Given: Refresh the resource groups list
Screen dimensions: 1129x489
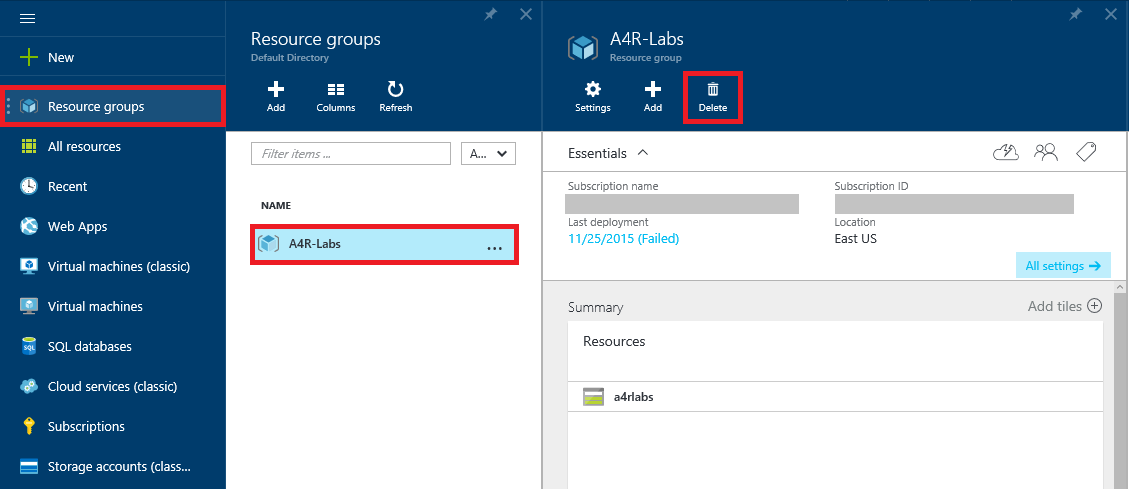Looking at the screenshot, I should click(396, 97).
